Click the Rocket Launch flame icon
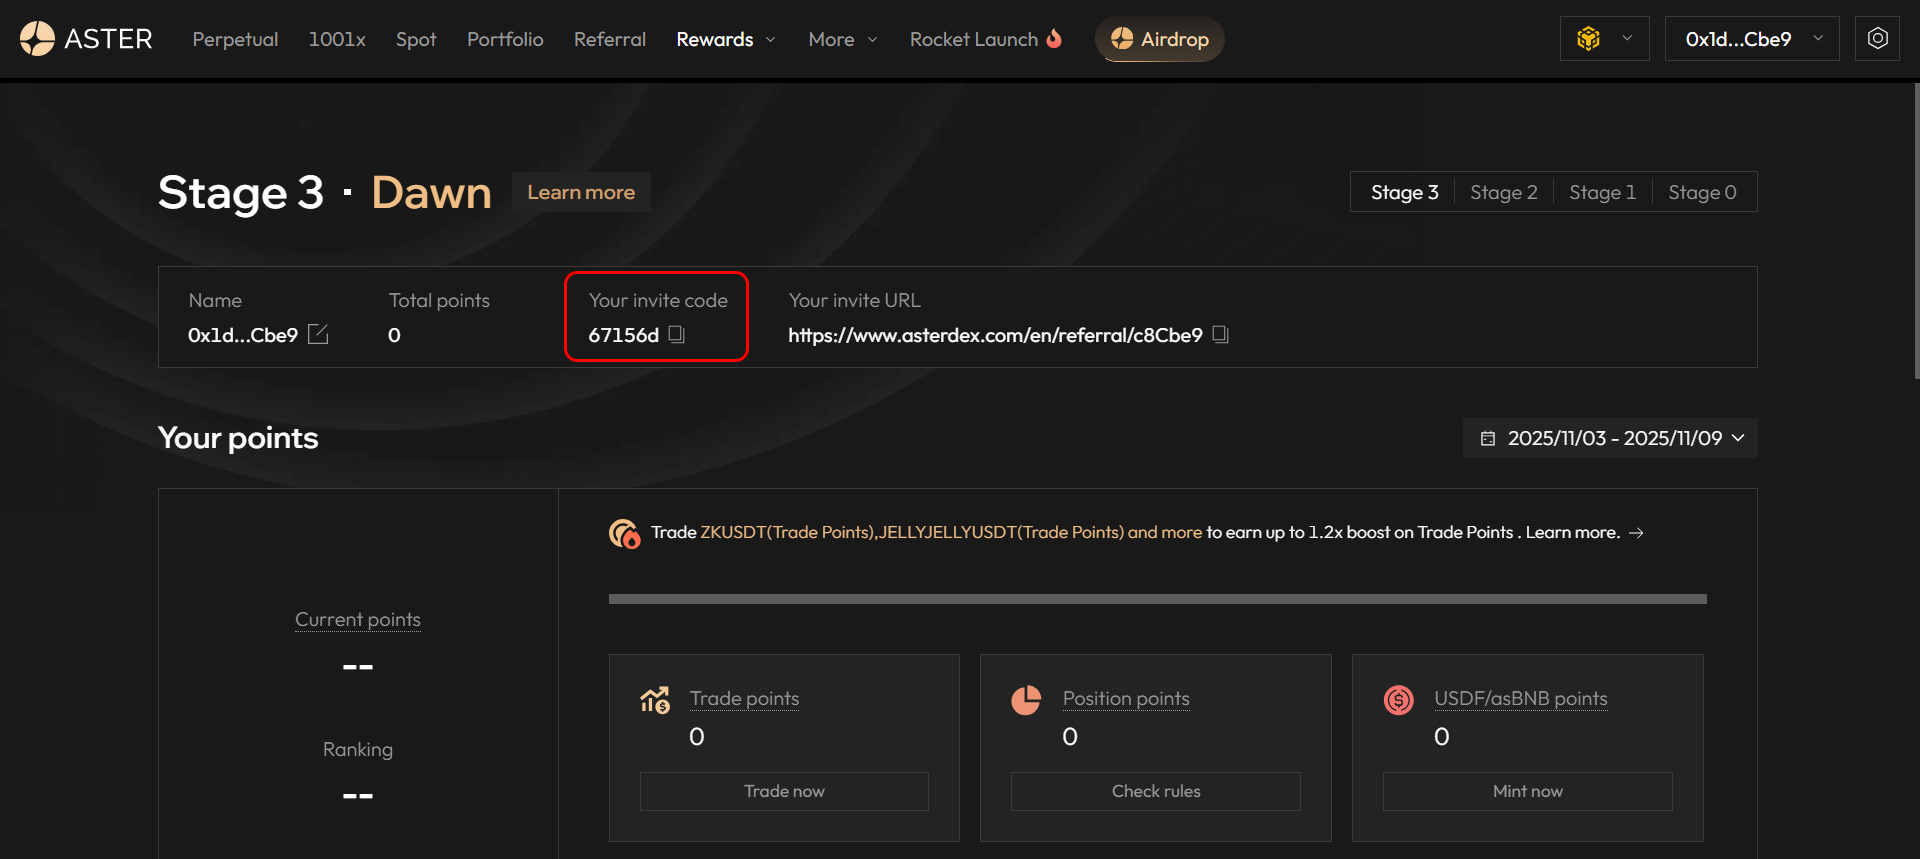1920x859 pixels. (x=1054, y=39)
